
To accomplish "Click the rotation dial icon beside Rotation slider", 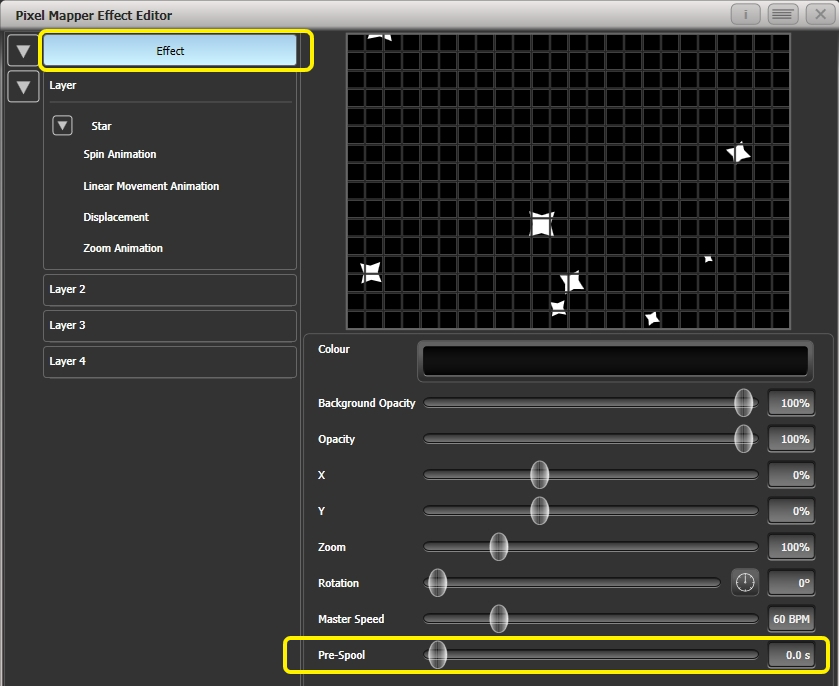I will [744, 582].
